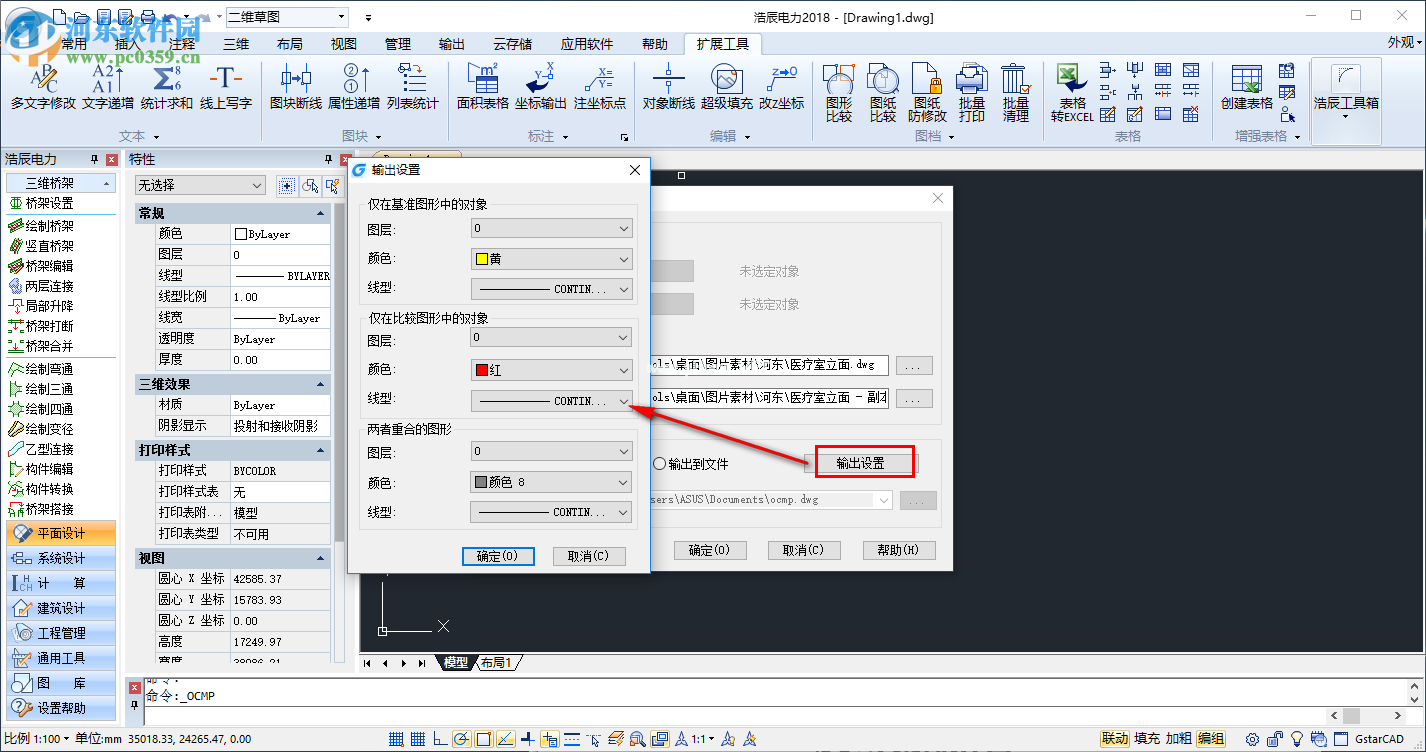Use the 对象断线 tool

pos(668,87)
